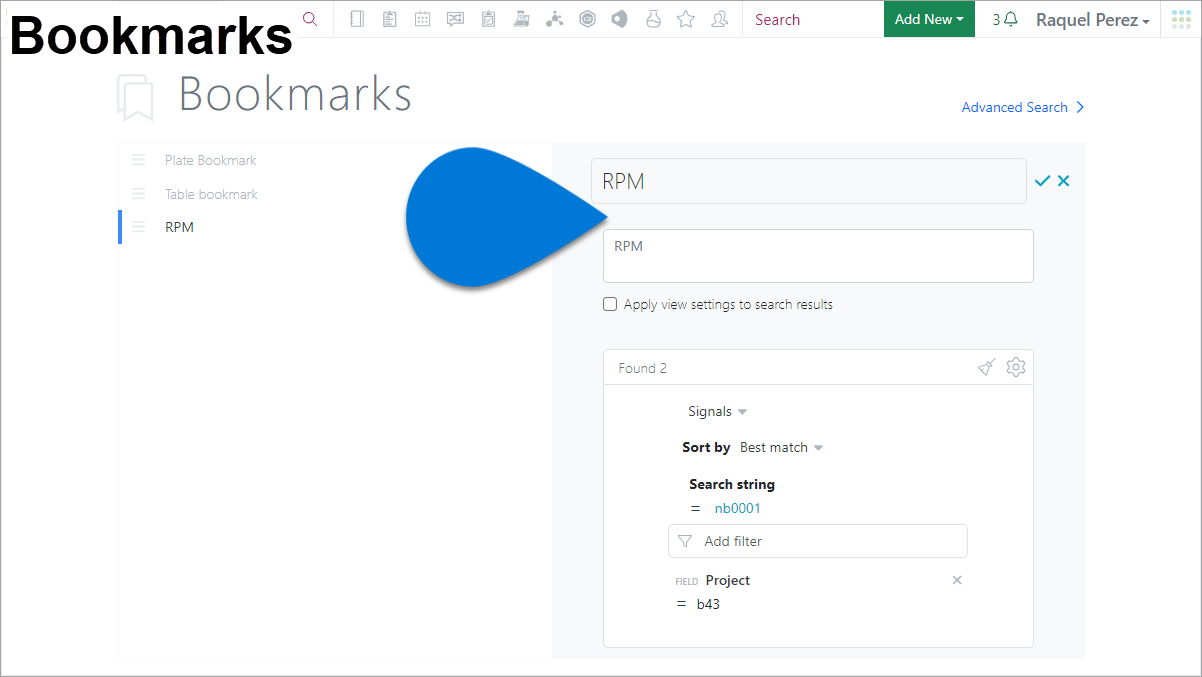Click the drag handle of Plate Bookmark

click(x=139, y=160)
